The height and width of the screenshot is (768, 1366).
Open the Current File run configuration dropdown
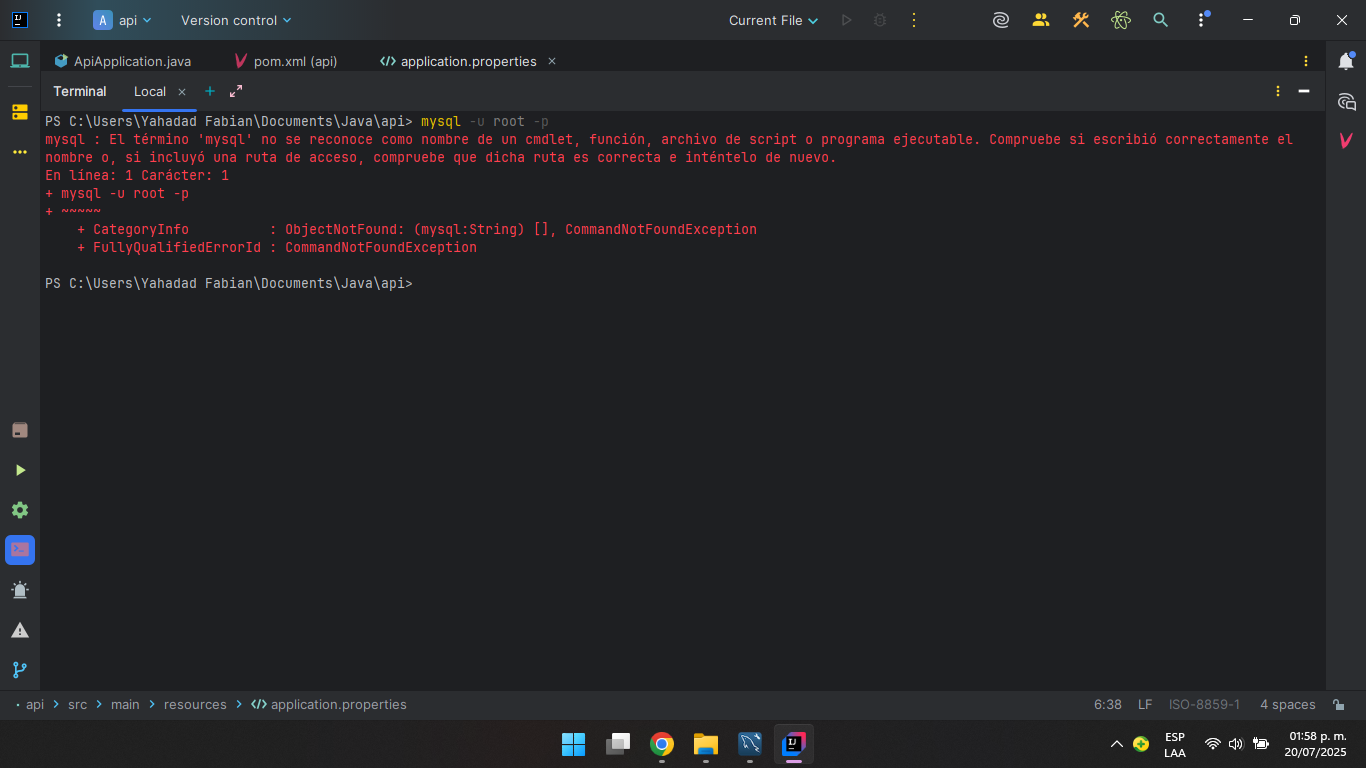(x=773, y=20)
